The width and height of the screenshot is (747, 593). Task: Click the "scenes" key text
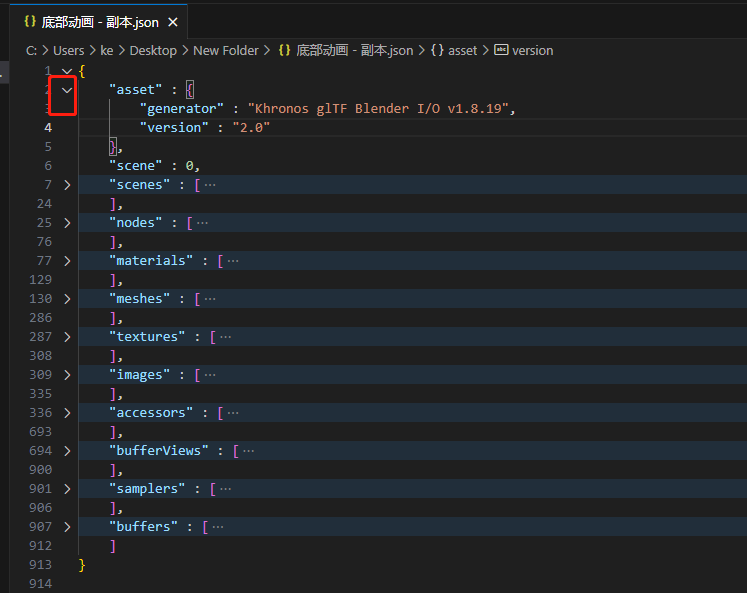(139, 185)
